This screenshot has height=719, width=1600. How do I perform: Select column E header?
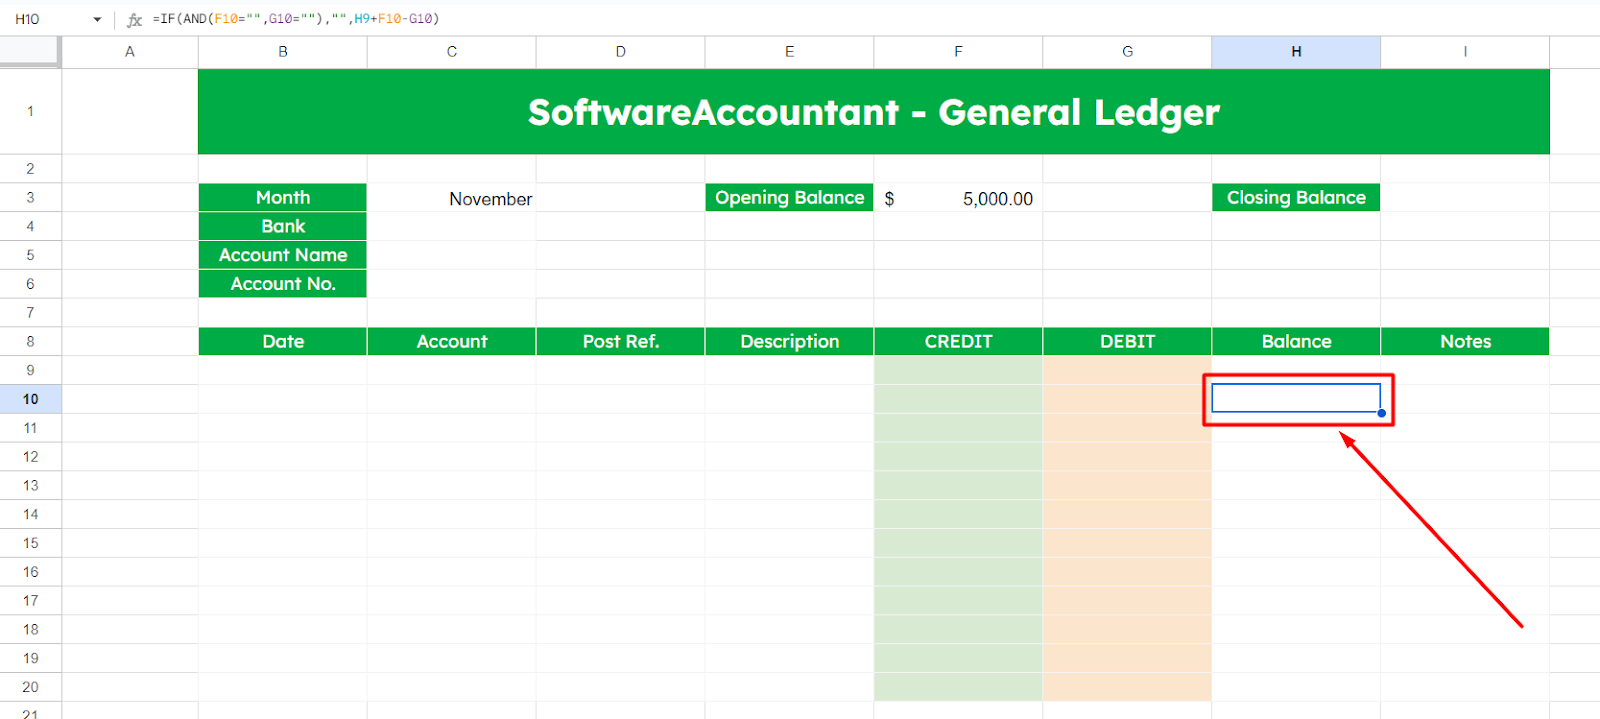coord(790,52)
